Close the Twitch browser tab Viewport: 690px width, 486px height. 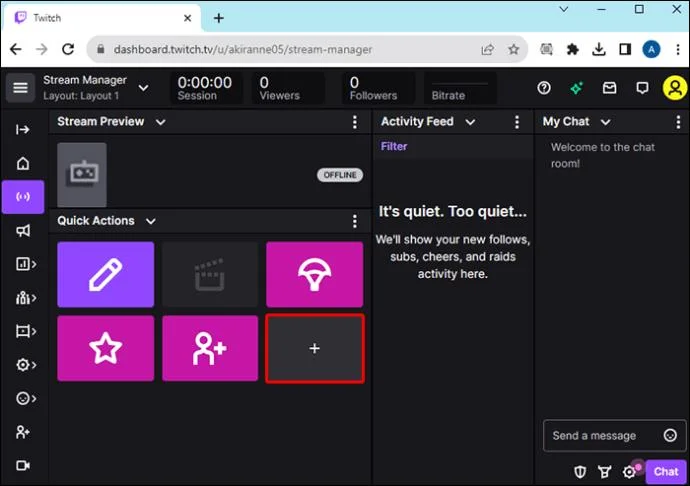tap(187, 18)
